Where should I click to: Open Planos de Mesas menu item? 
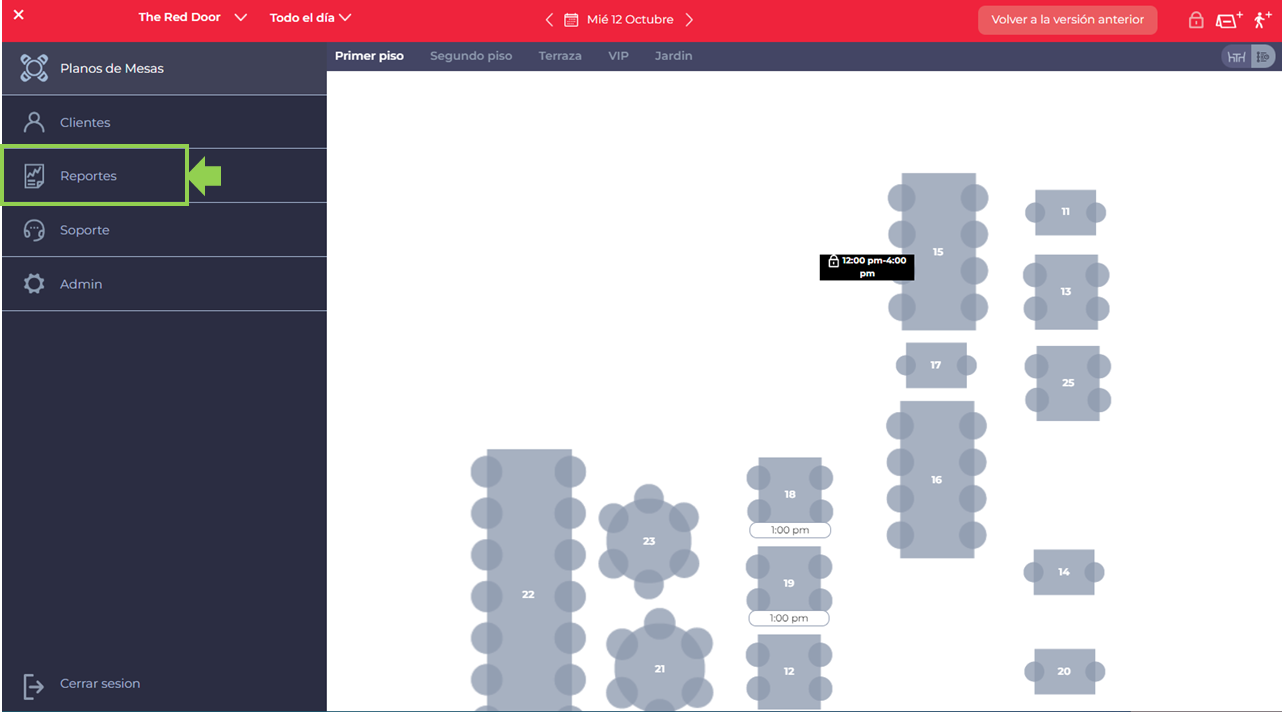pyautogui.click(x=164, y=68)
